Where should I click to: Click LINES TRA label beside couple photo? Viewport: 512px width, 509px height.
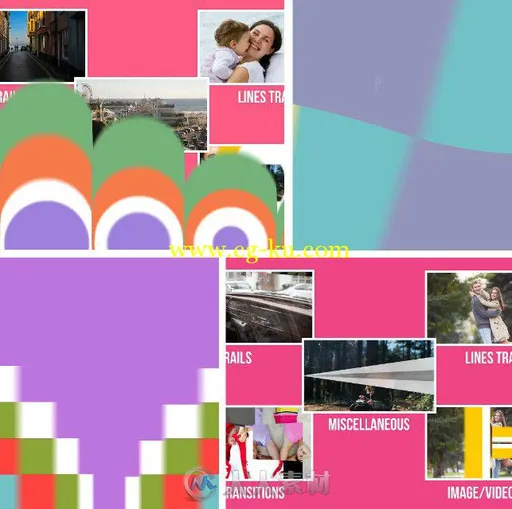tap(488, 358)
